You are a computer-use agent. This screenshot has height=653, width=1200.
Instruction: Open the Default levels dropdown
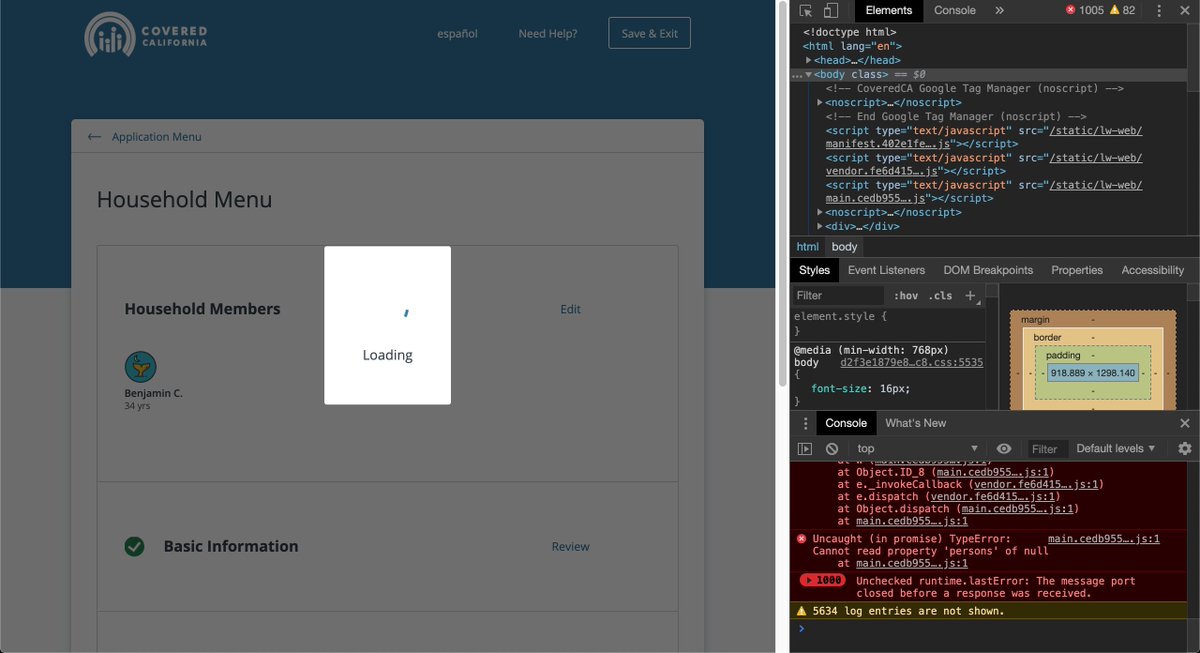pyautogui.click(x=1116, y=449)
